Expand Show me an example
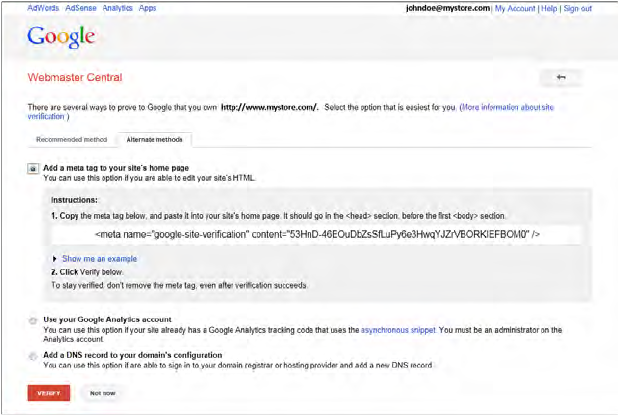 click(x=98, y=259)
